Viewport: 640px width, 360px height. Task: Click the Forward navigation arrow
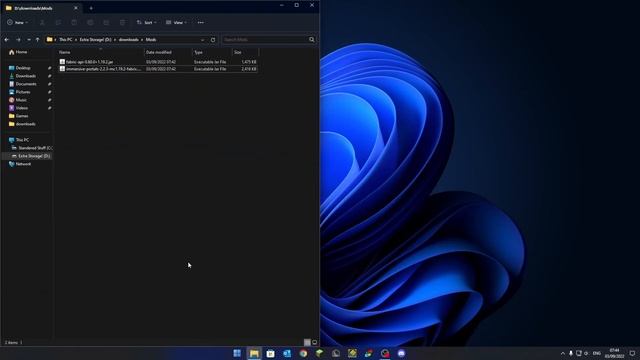[18, 40]
